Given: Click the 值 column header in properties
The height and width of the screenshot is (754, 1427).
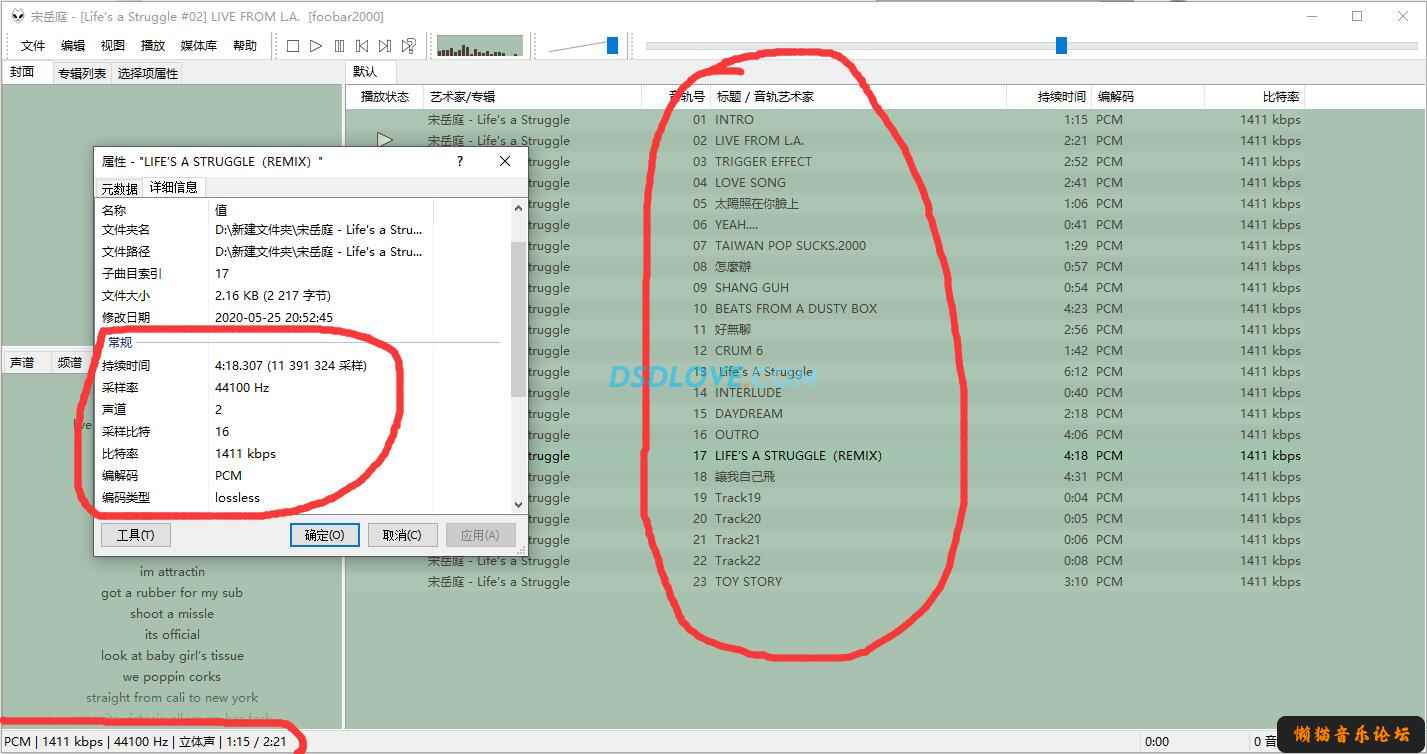Looking at the screenshot, I should (321, 210).
